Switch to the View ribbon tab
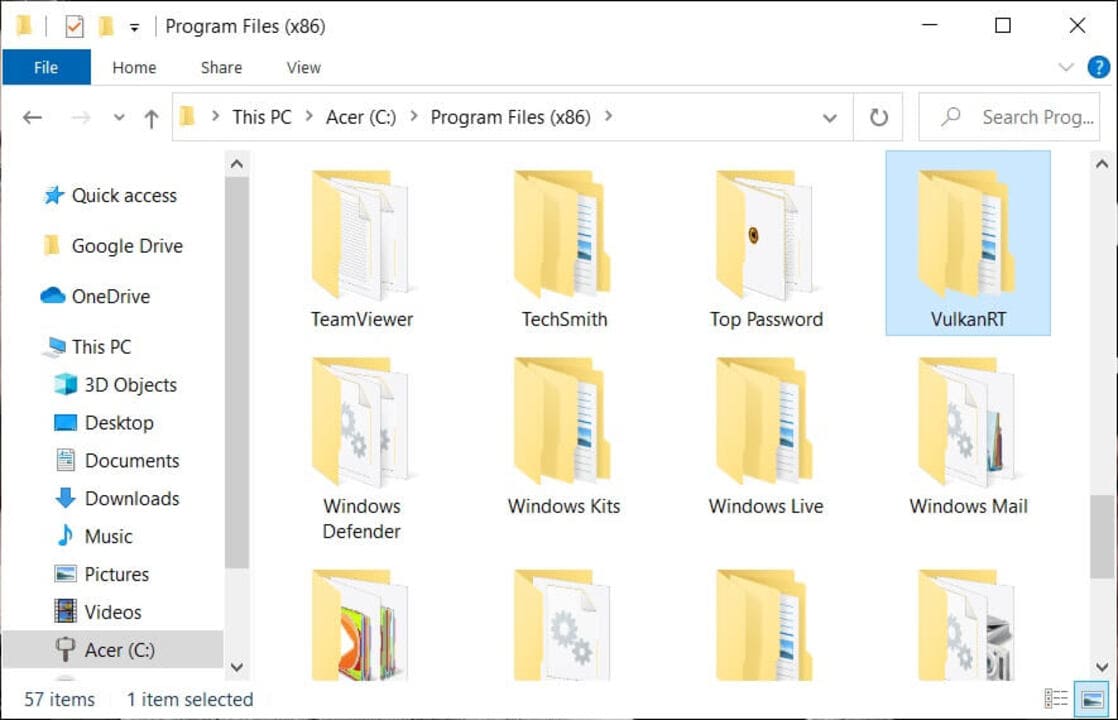This screenshot has height=720, width=1118. (x=303, y=67)
